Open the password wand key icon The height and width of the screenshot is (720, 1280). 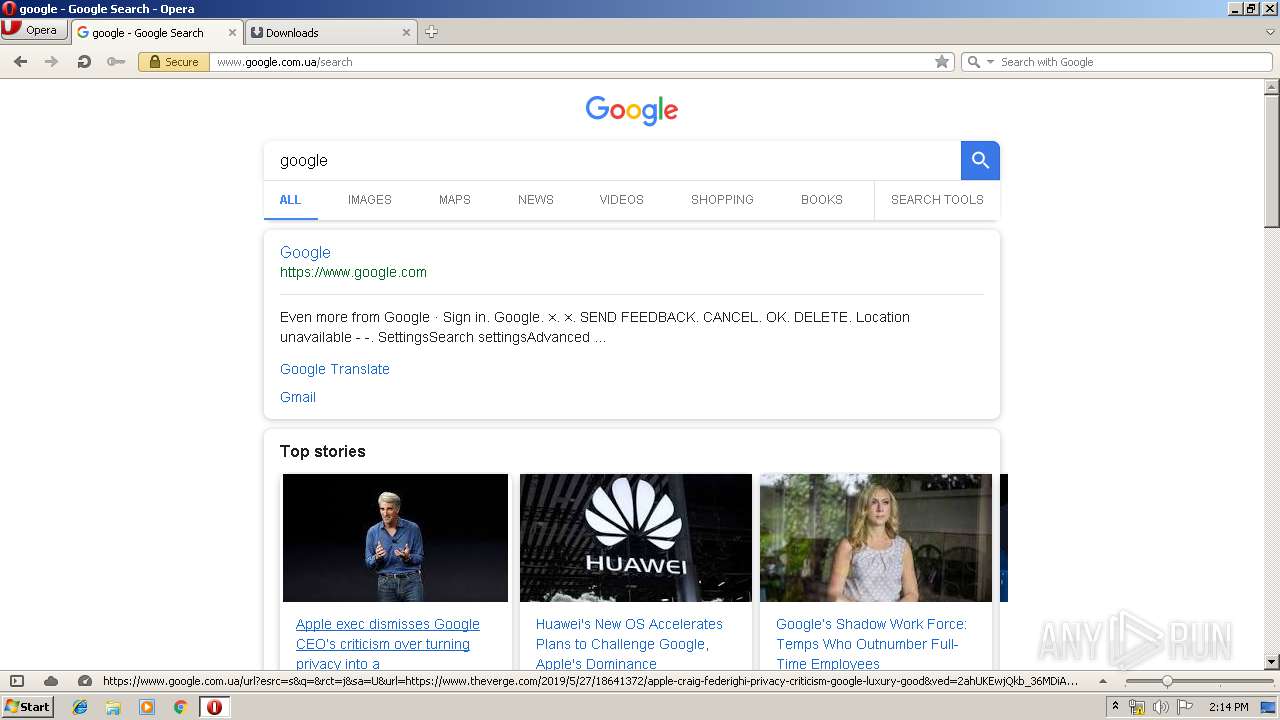coord(116,62)
